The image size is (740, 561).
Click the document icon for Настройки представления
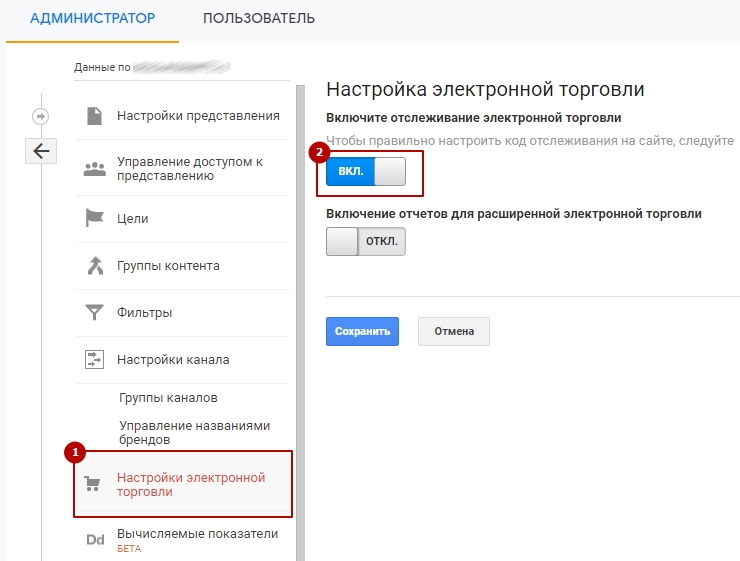pos(94,116)
